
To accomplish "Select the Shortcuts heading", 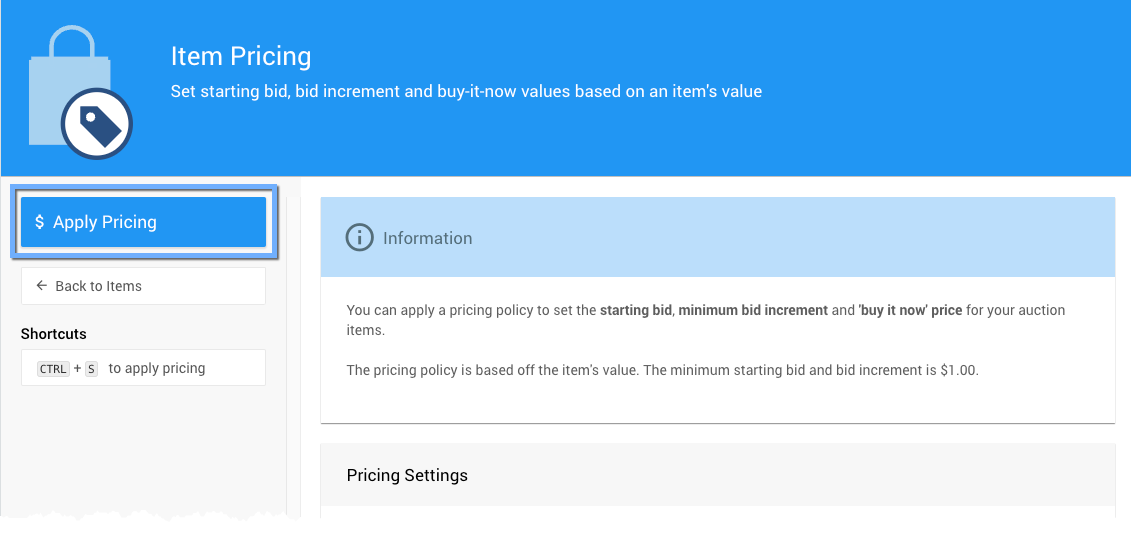I will tap(54, 334).
